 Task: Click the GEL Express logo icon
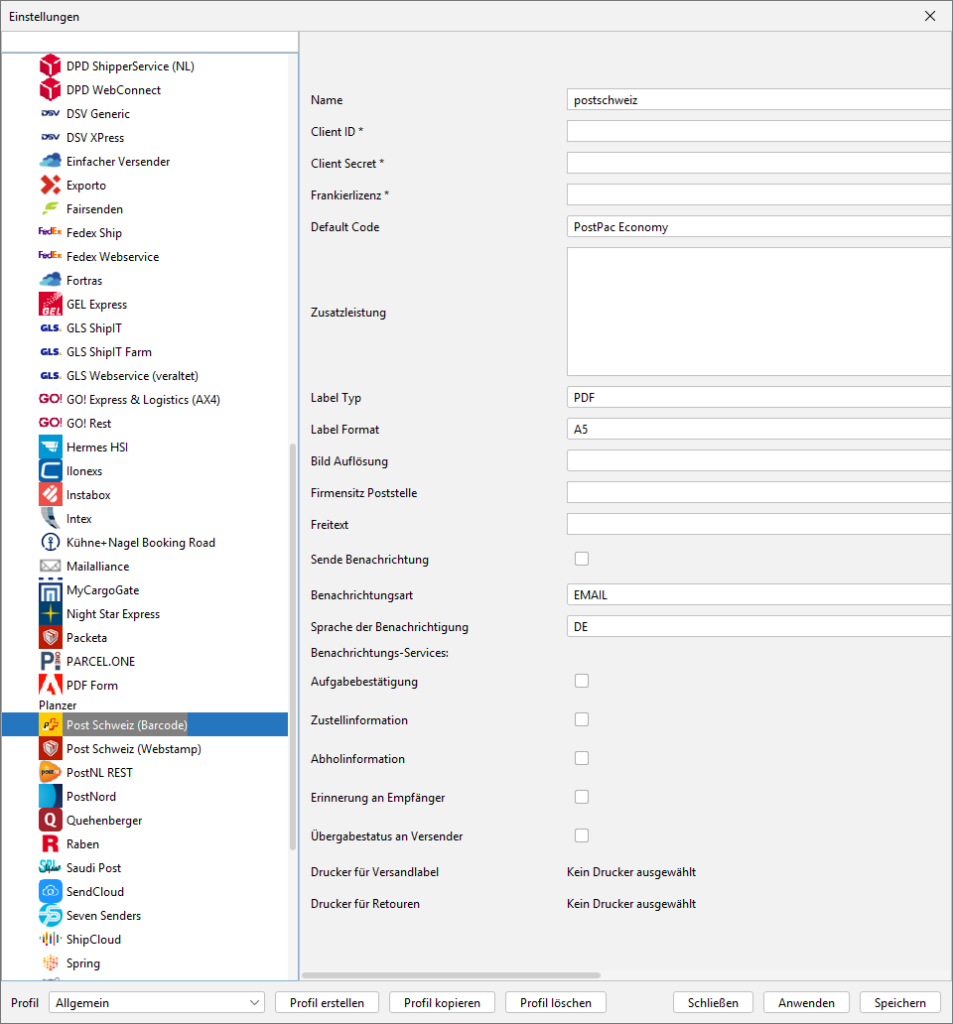click(x=50, y=304)
